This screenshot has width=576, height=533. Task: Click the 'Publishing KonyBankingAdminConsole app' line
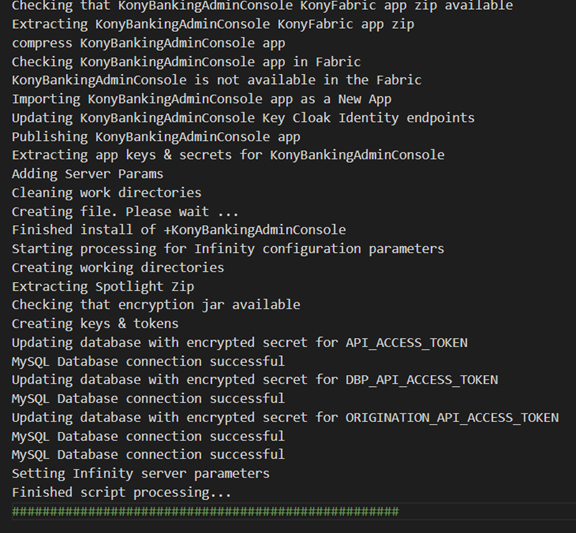pyautogui.click(x=156, y=137)
